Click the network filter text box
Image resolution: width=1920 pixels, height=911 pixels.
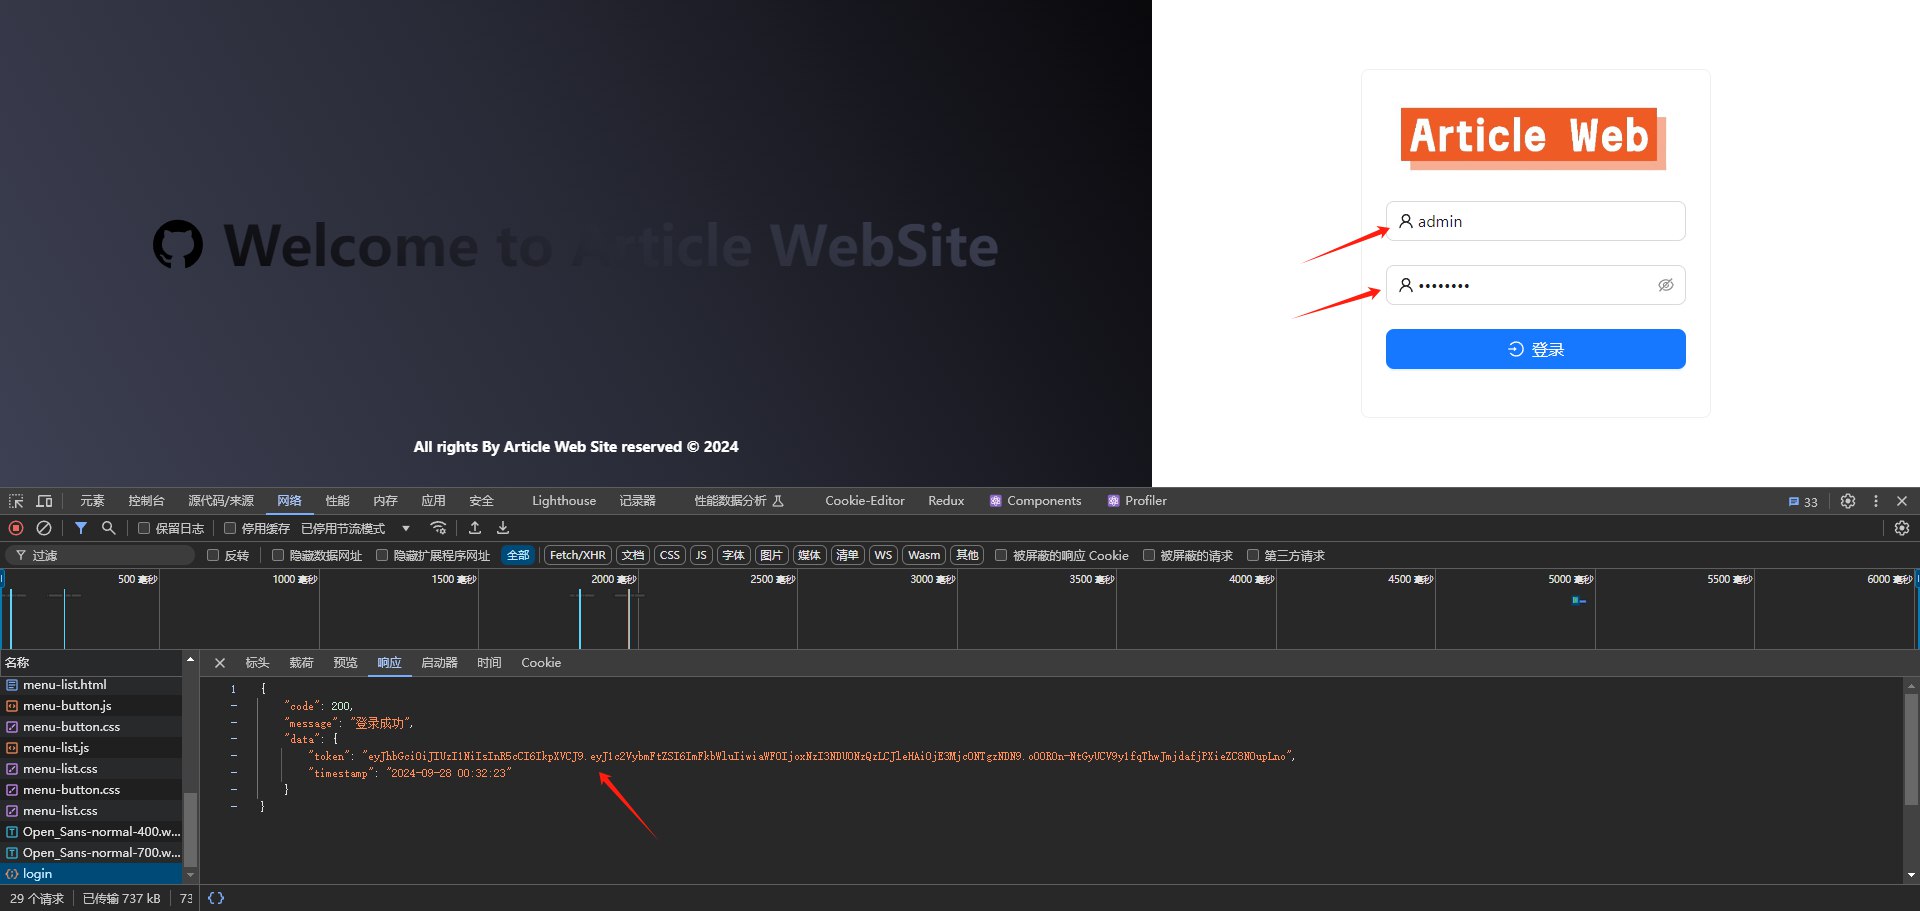tap(100, 555)
